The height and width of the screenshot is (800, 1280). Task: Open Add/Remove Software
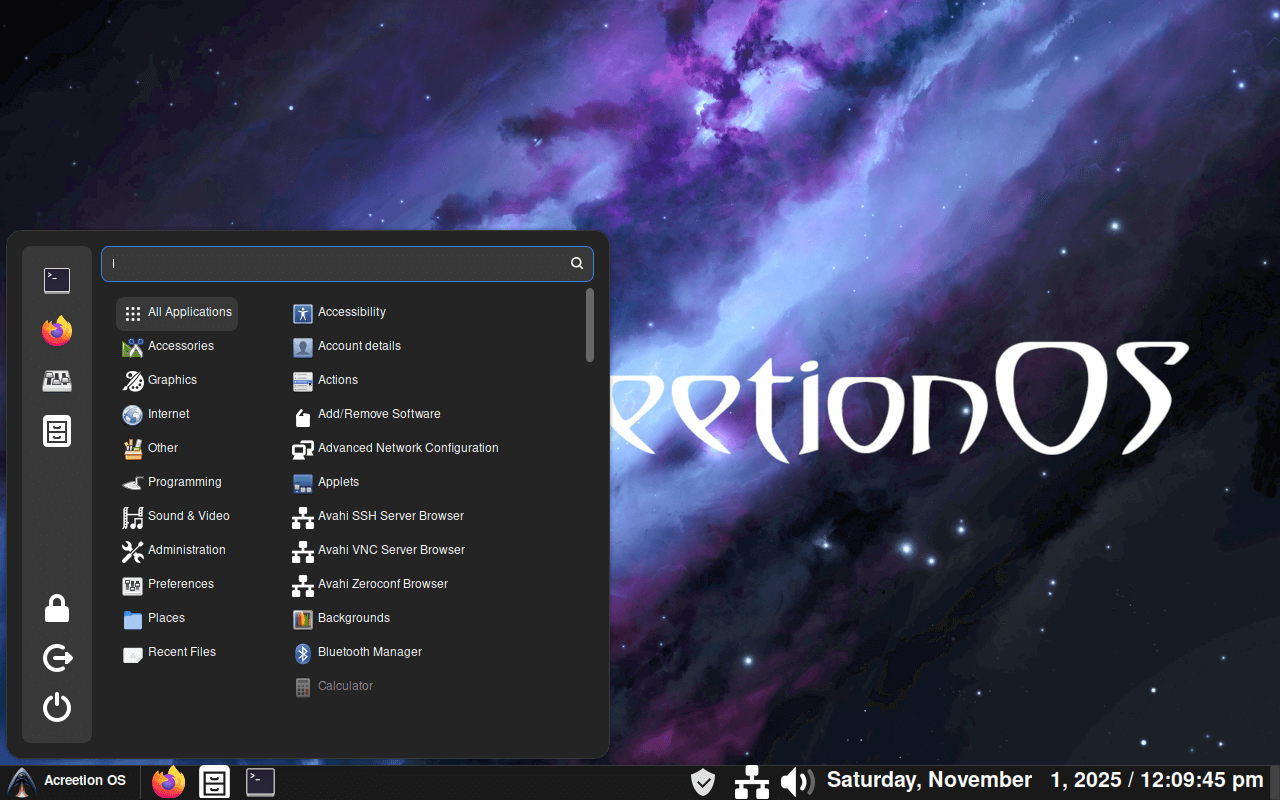point(378,414)
